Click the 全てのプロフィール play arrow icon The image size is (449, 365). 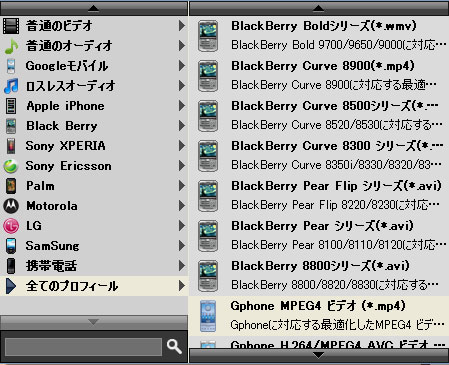11,286
